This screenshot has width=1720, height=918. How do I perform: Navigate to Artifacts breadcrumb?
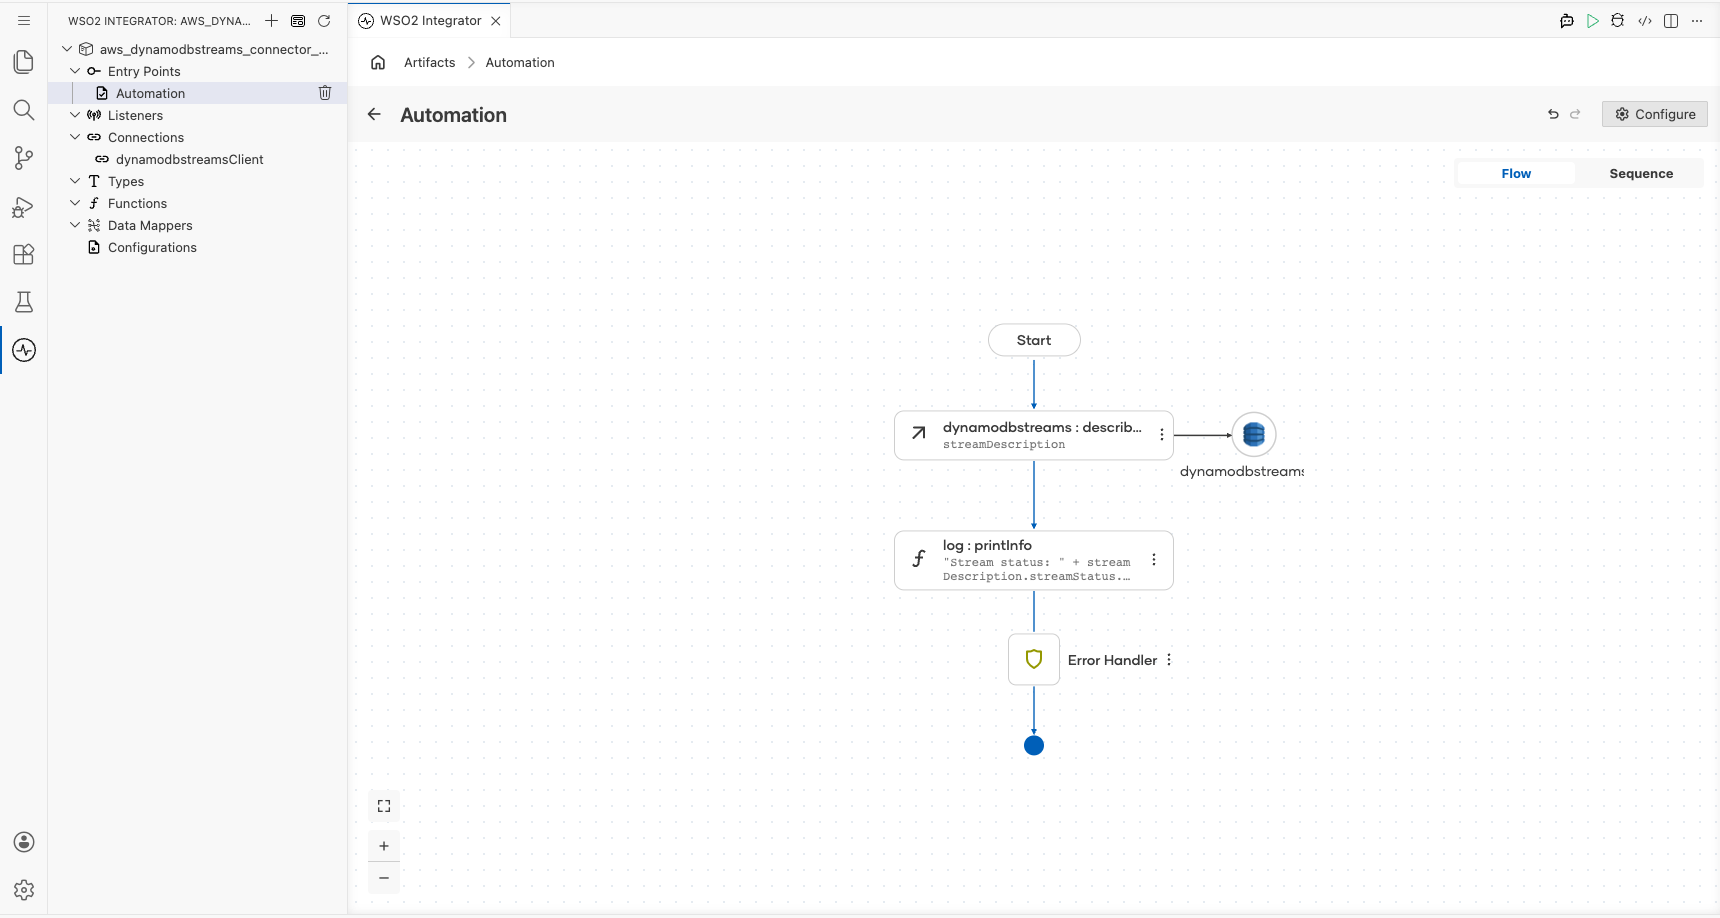[430, 62]
